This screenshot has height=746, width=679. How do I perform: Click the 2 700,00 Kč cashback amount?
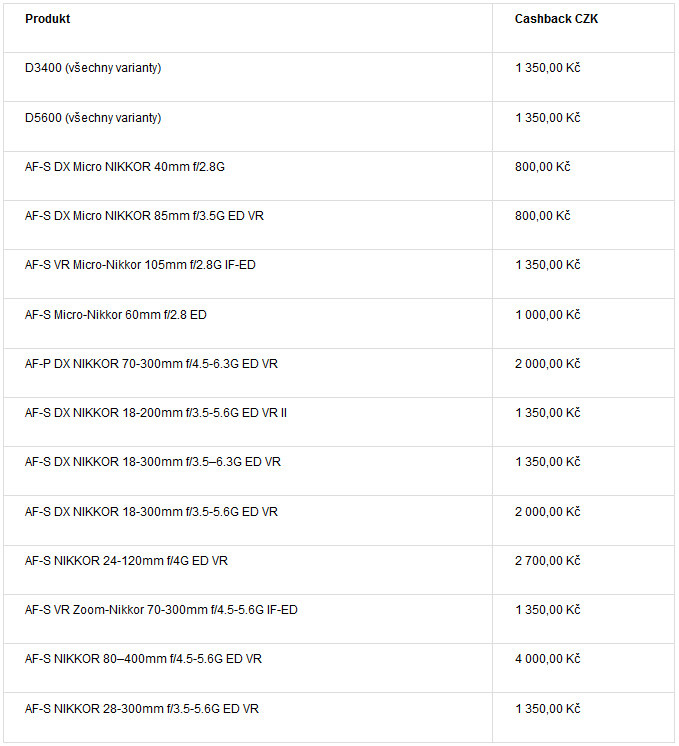tap(547, 561)
